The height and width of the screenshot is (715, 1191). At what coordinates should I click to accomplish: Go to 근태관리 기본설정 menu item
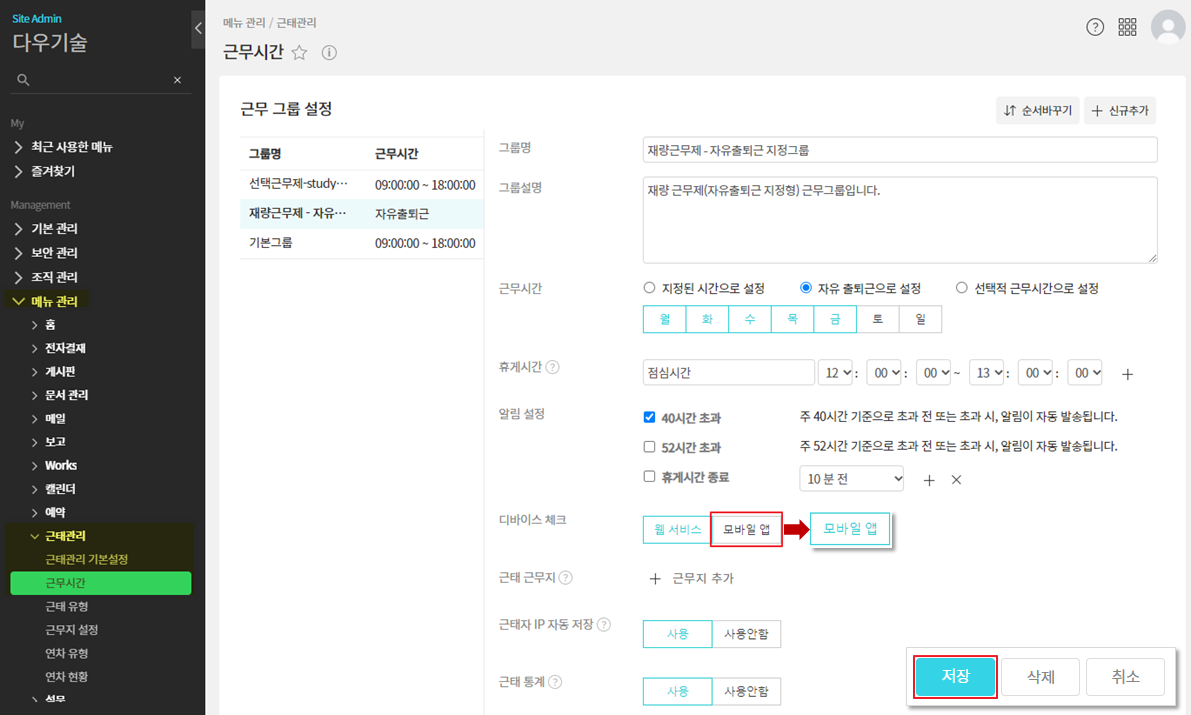click(x=86, y=559)
